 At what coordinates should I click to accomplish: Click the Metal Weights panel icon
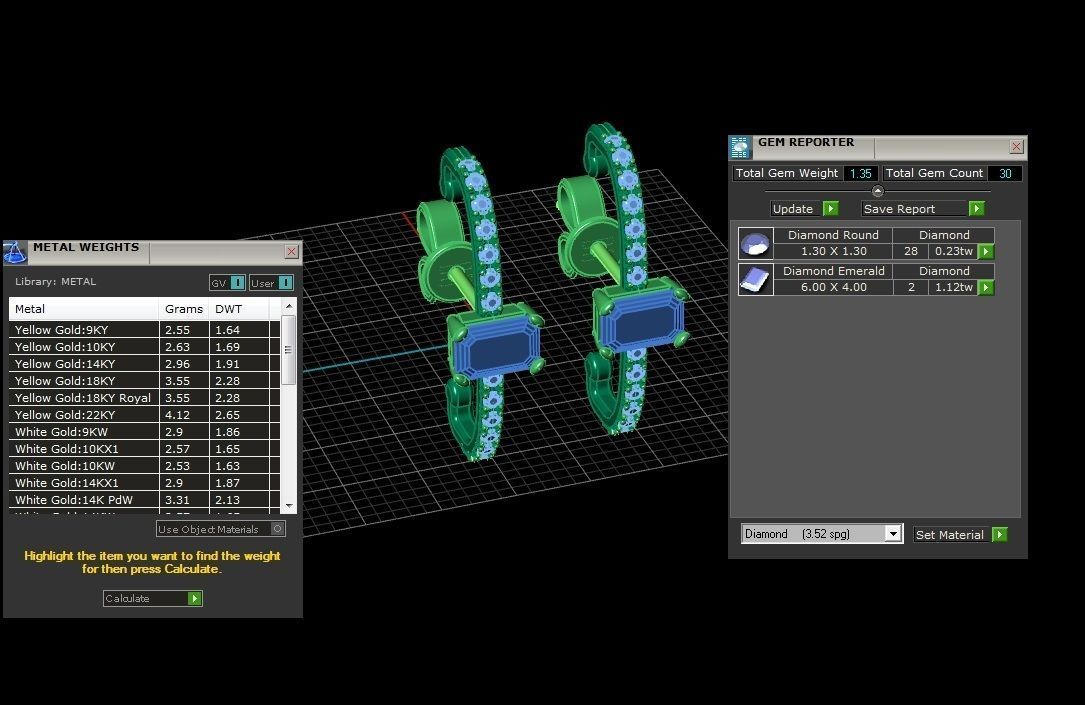pos(15,252)
